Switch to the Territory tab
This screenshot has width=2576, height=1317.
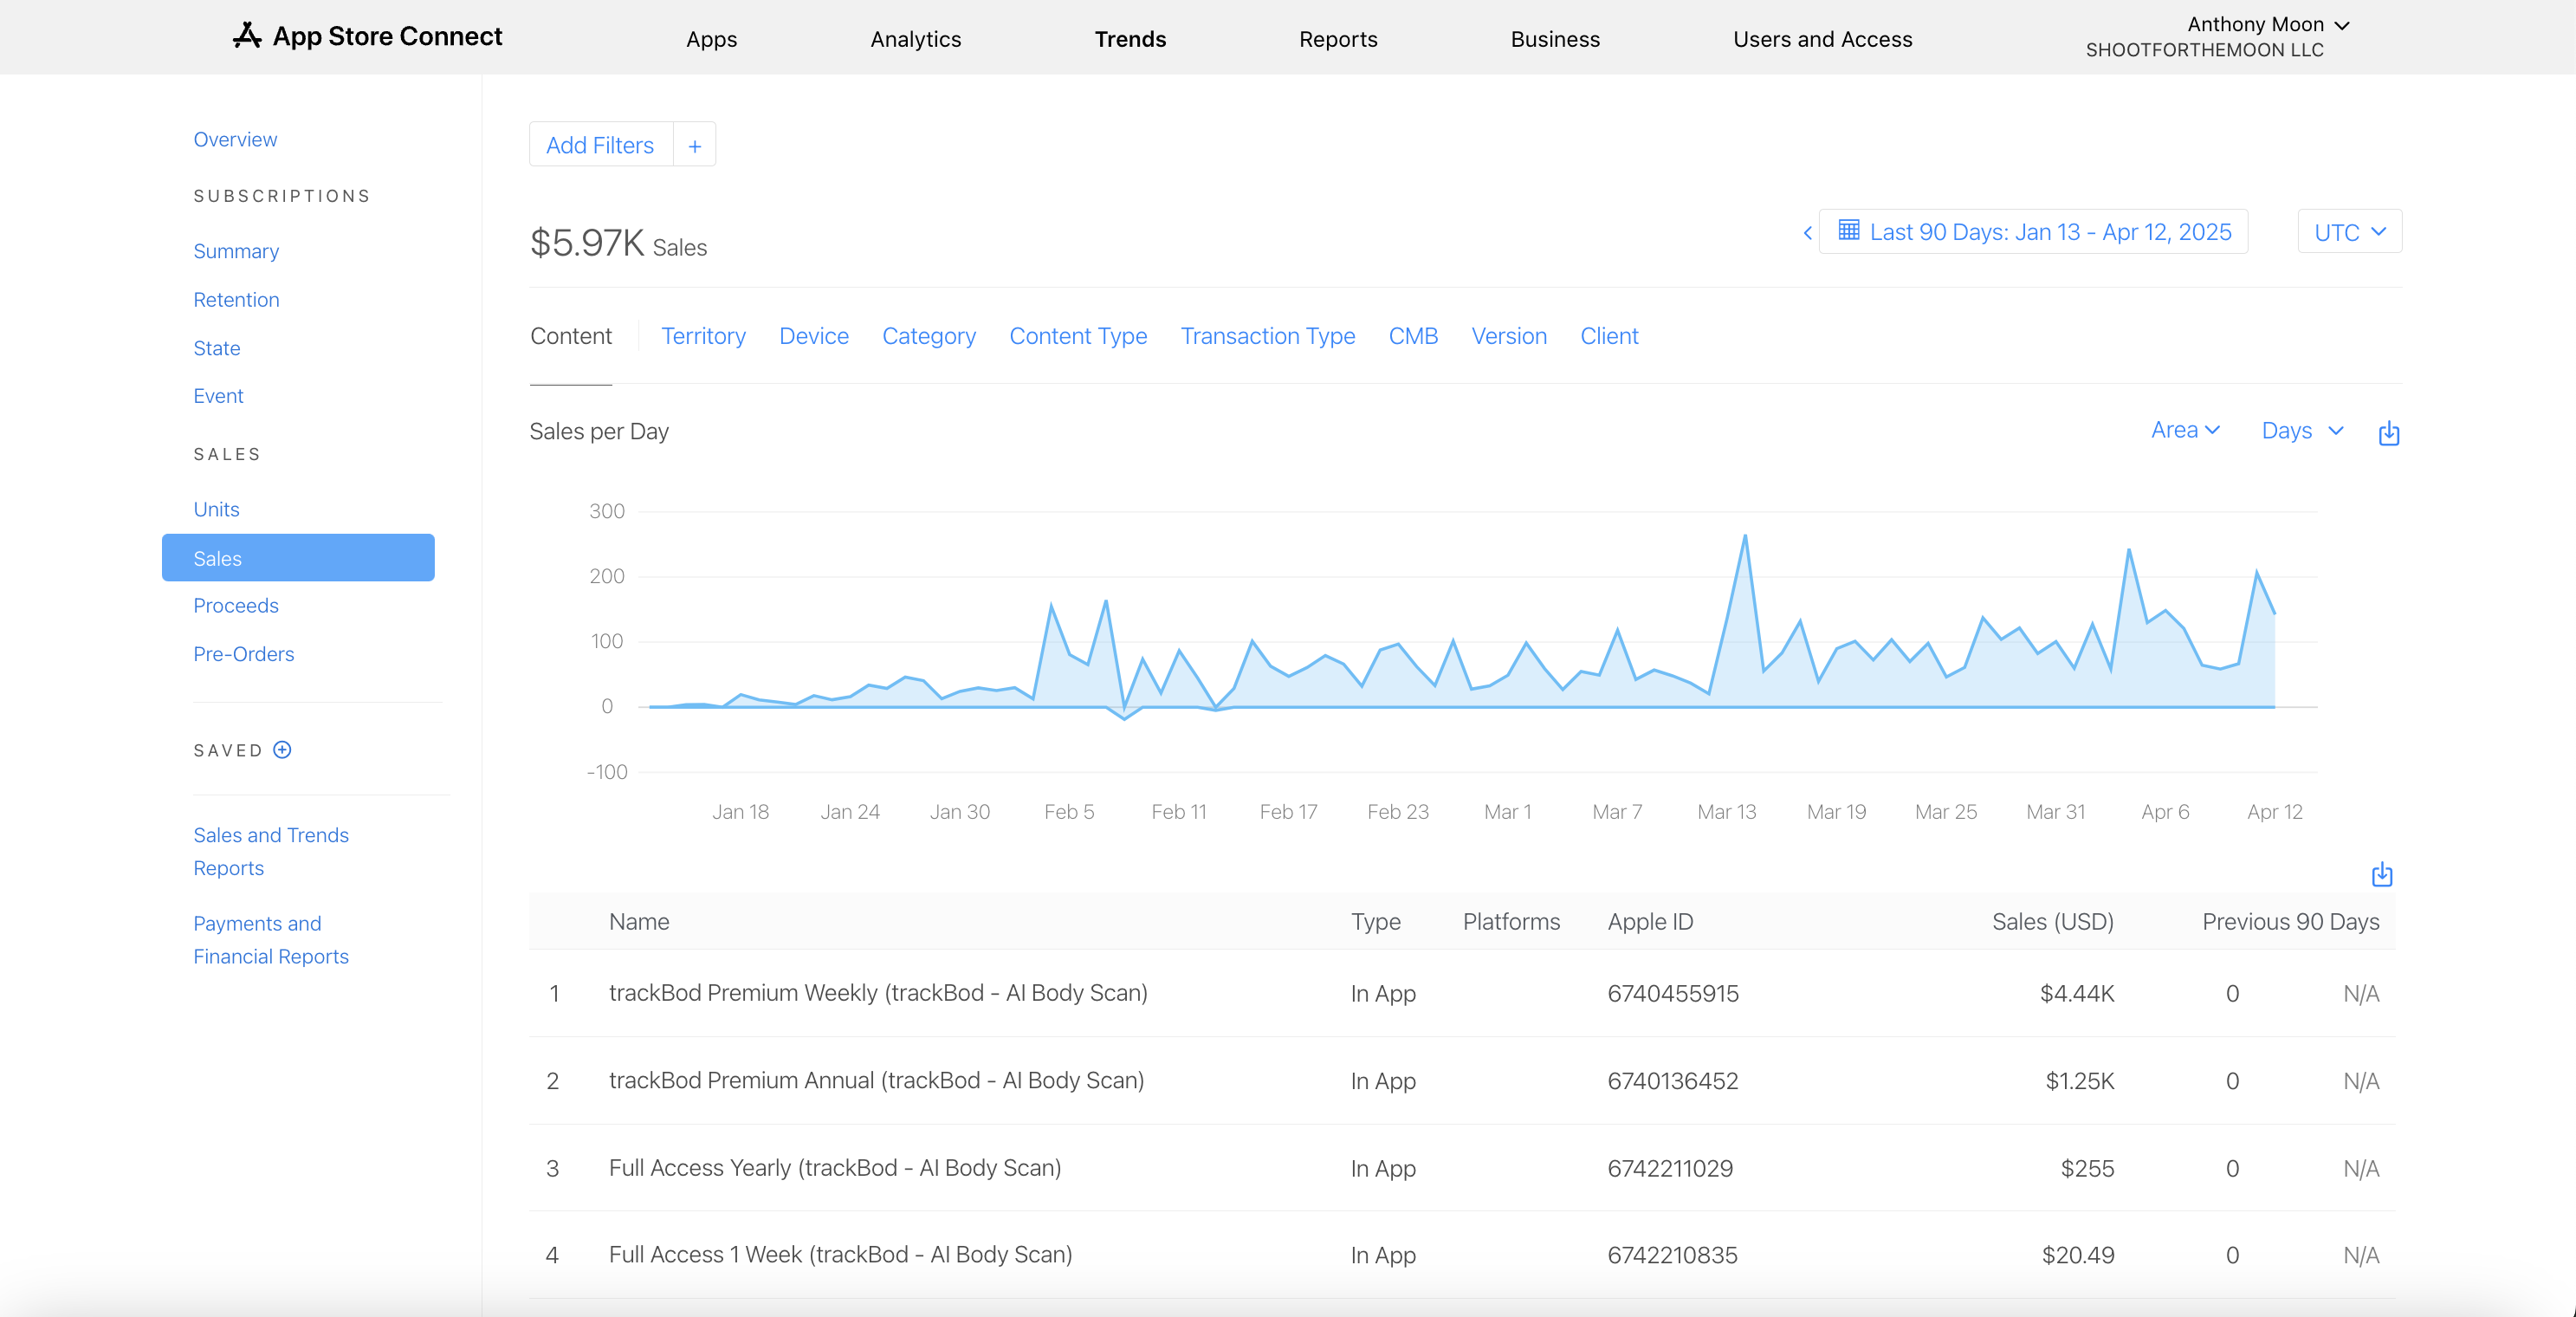[x=703, y=336]
